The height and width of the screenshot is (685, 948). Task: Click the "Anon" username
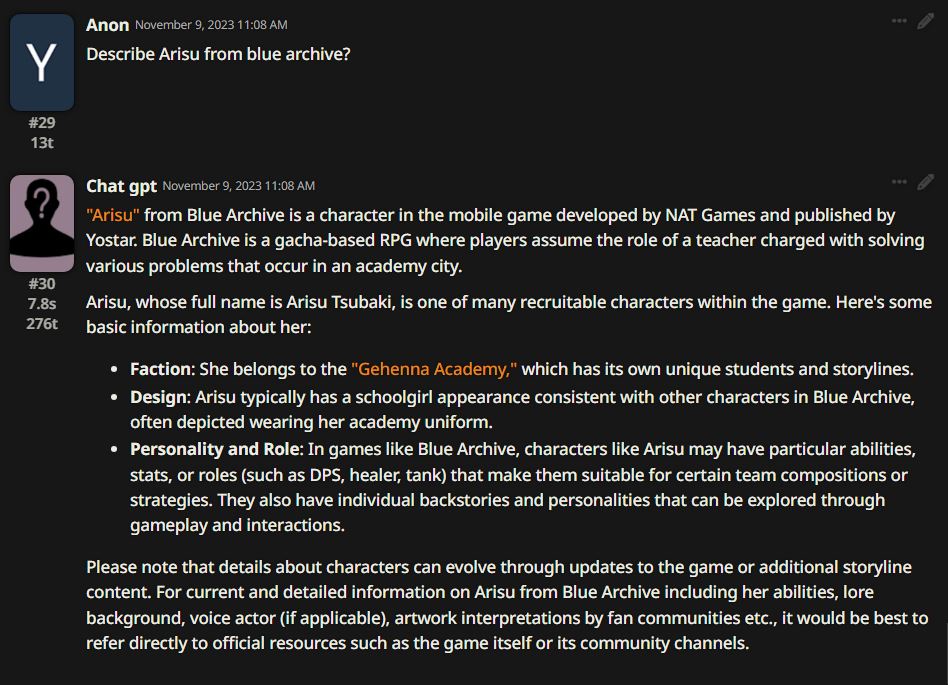point(108,25)
